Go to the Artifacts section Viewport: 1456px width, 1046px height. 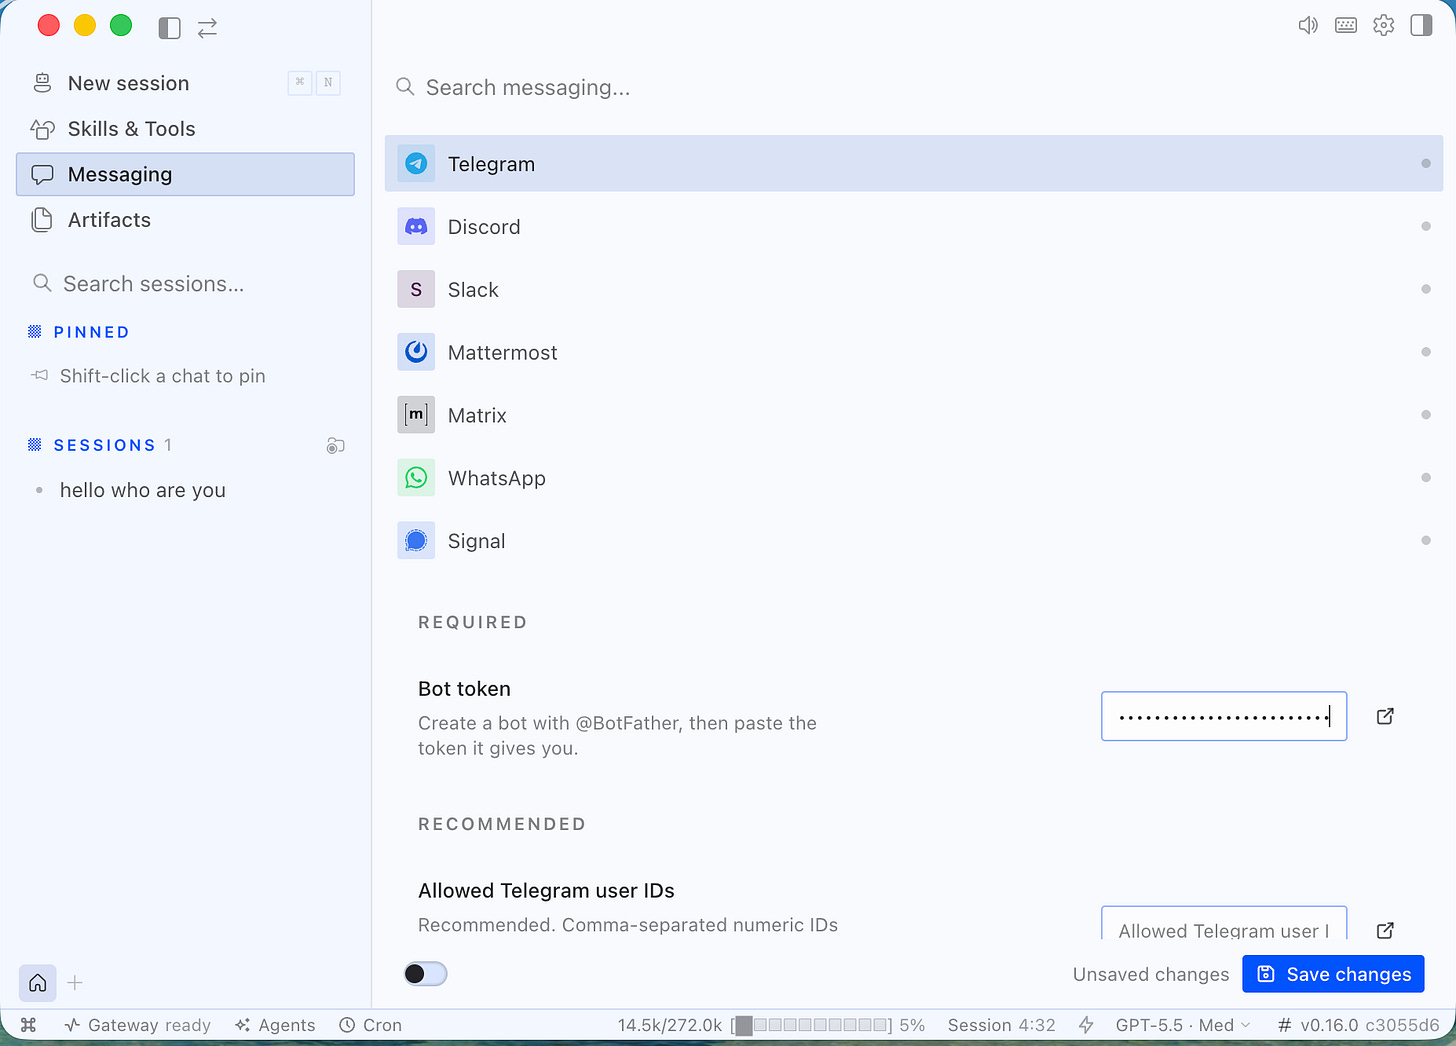[186, 220]
